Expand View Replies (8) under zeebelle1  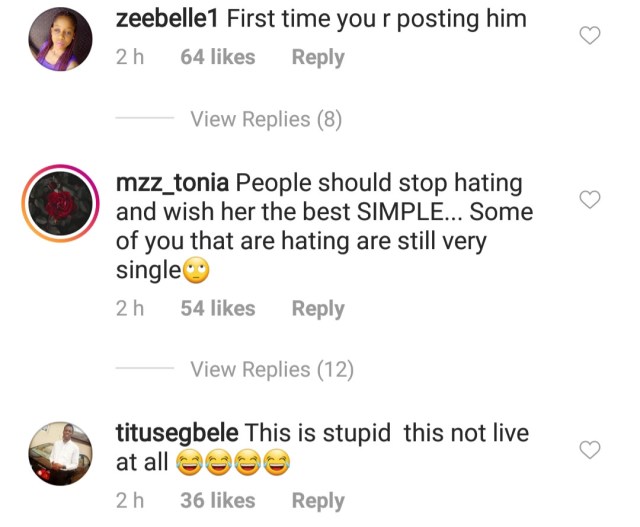tap(266, 119)
